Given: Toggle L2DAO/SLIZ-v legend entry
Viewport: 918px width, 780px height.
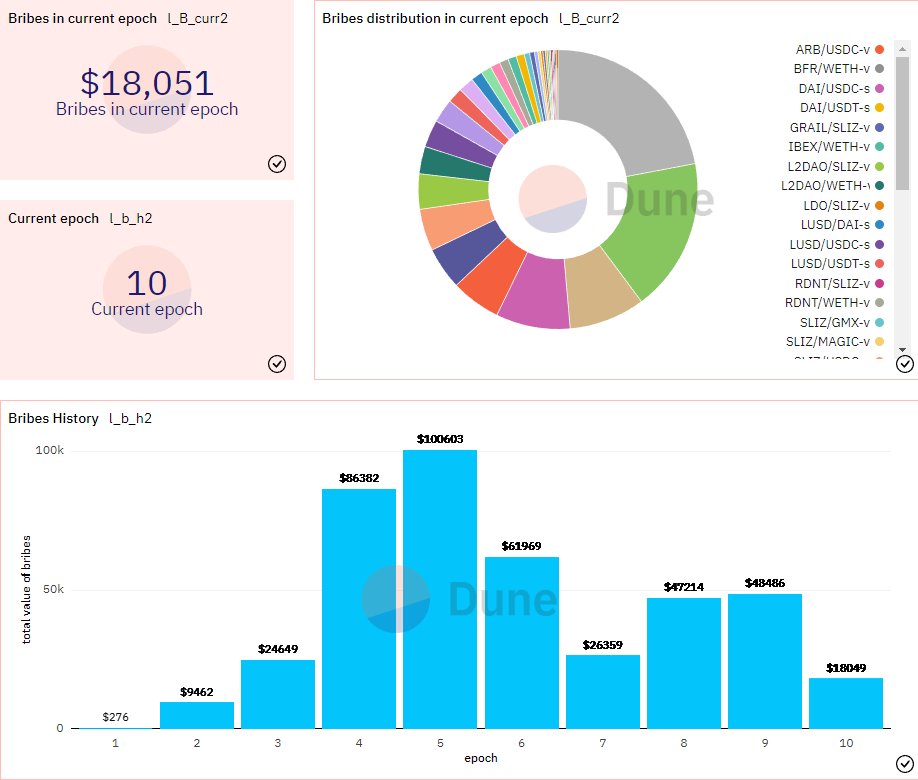Looking at the screenshot, I should pos(835,166).
